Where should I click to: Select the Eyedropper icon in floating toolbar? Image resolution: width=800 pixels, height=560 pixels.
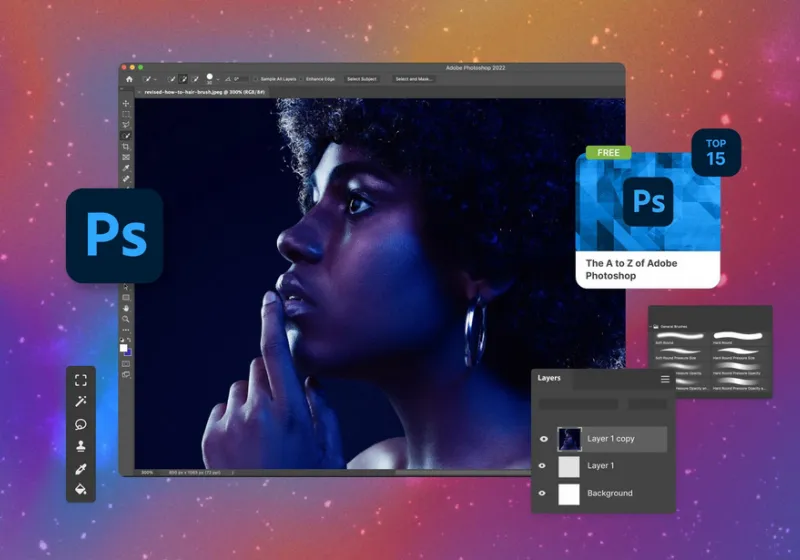point(81,469)
